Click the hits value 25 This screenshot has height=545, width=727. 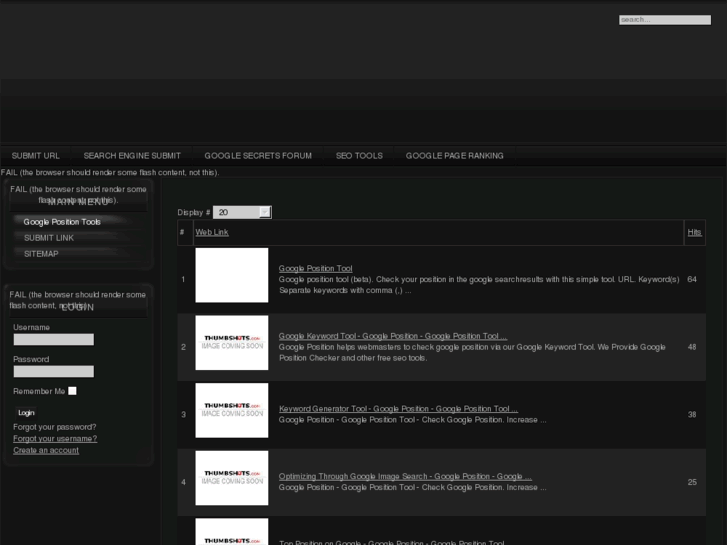tap(692, 482)
